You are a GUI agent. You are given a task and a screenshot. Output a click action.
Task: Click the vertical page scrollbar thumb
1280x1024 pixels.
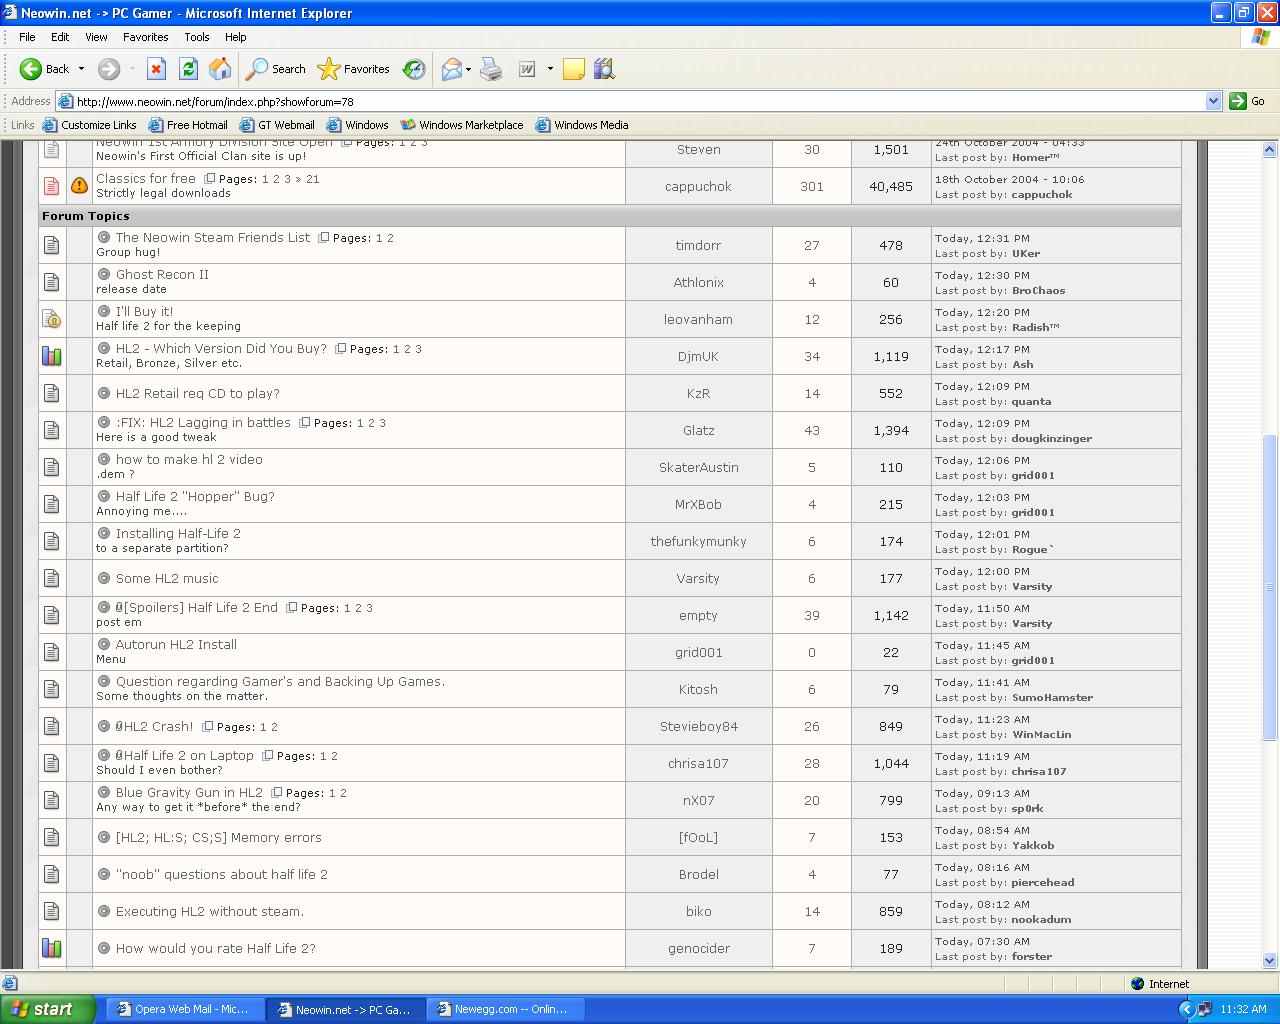tap(1269, 587)
